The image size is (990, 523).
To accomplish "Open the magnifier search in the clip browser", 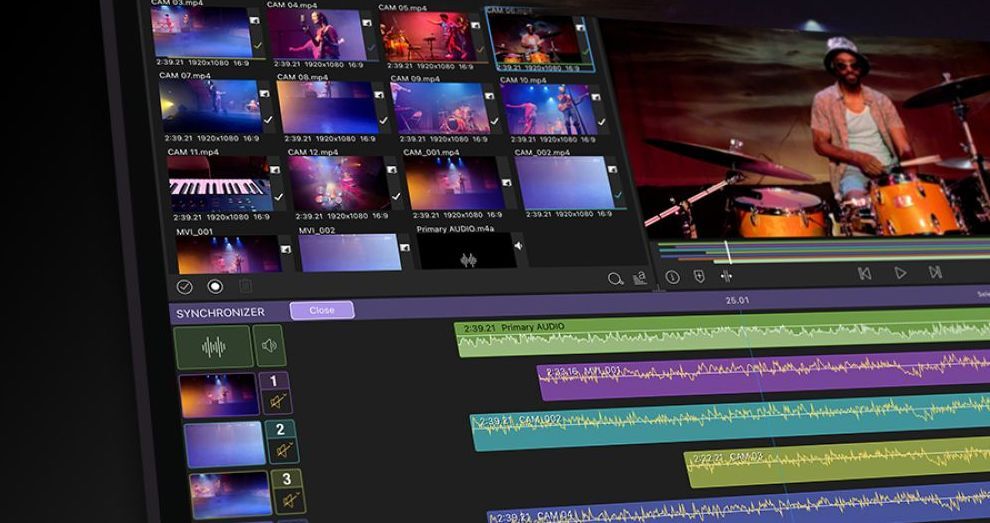I will (615, 279).
